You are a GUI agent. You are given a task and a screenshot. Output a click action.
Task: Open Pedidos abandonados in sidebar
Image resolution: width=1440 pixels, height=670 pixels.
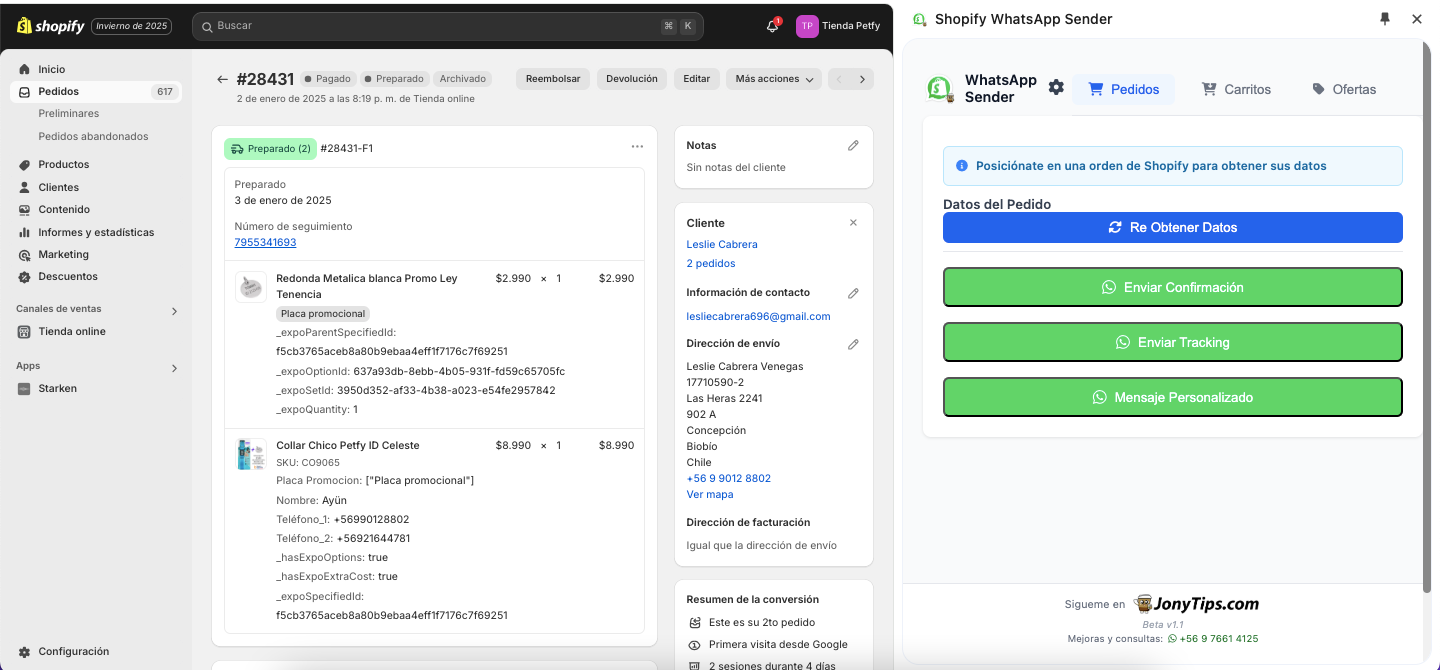[x=93, y=136]
